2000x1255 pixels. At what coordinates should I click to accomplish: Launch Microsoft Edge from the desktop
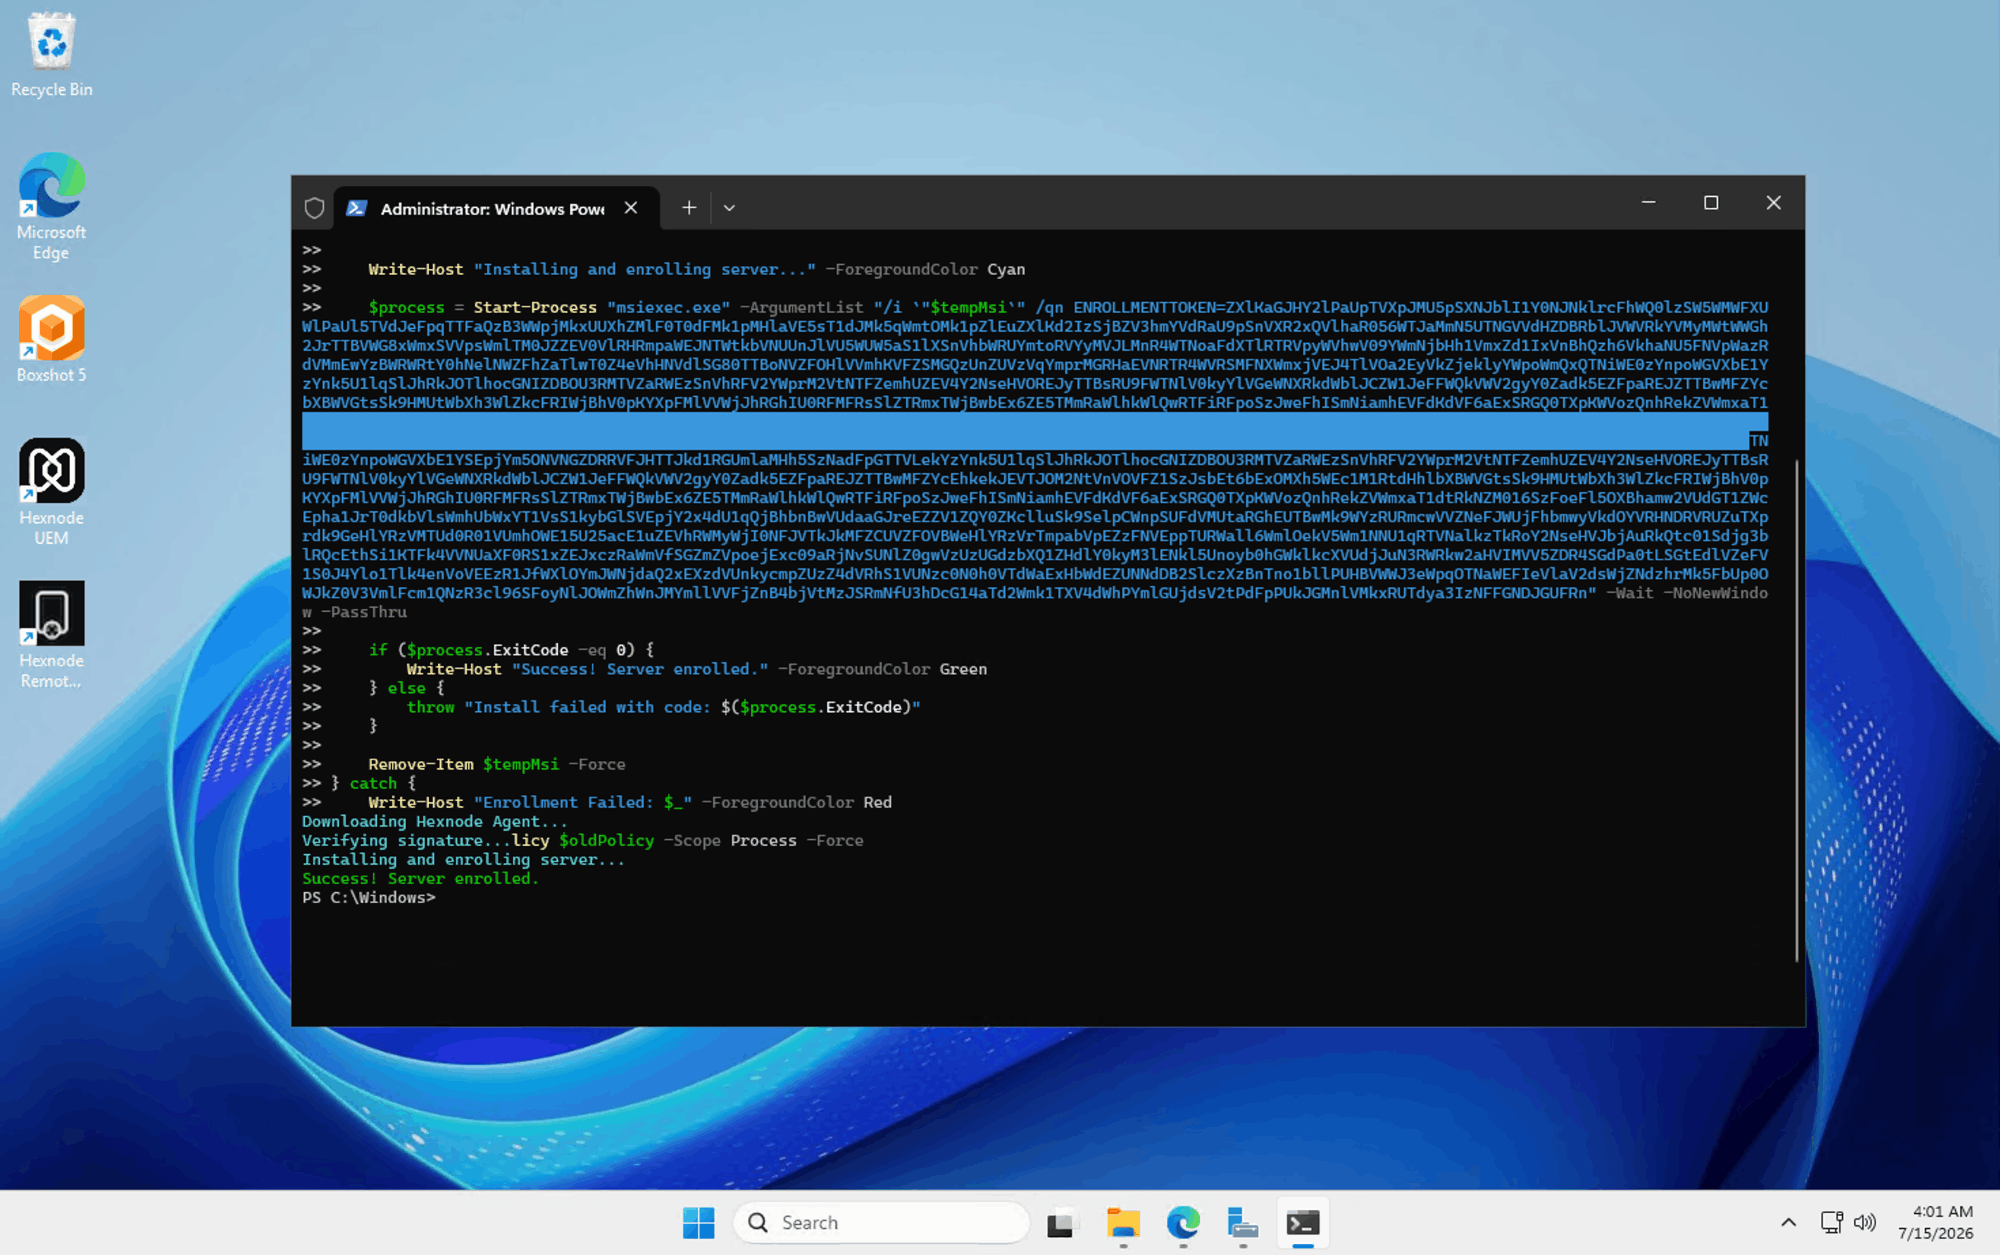click(52, 206)
